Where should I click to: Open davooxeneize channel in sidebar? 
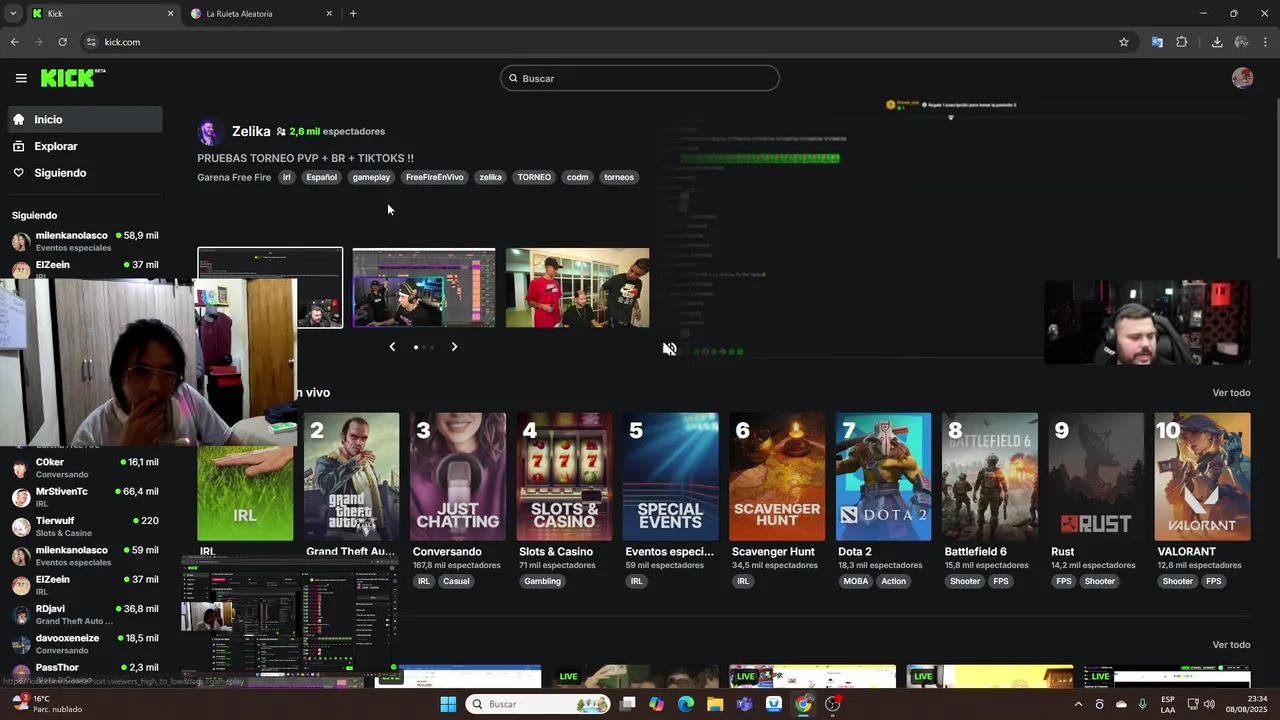[85, 643]
